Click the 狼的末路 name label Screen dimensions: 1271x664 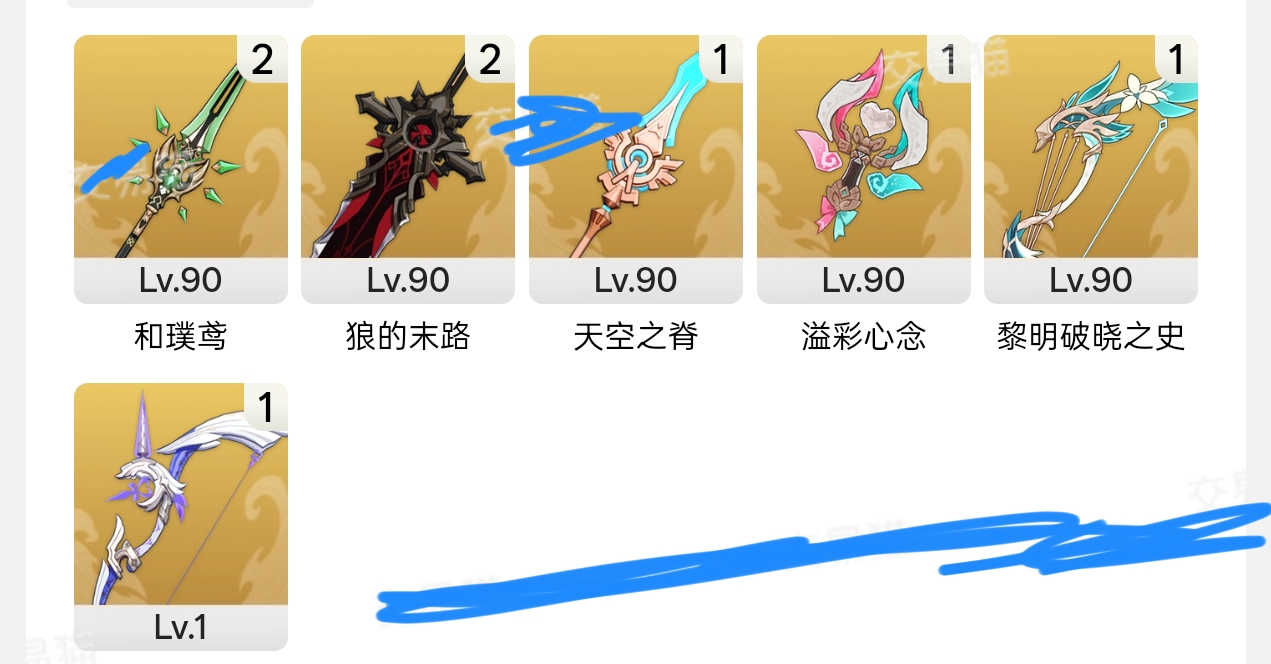coord(408,336)
